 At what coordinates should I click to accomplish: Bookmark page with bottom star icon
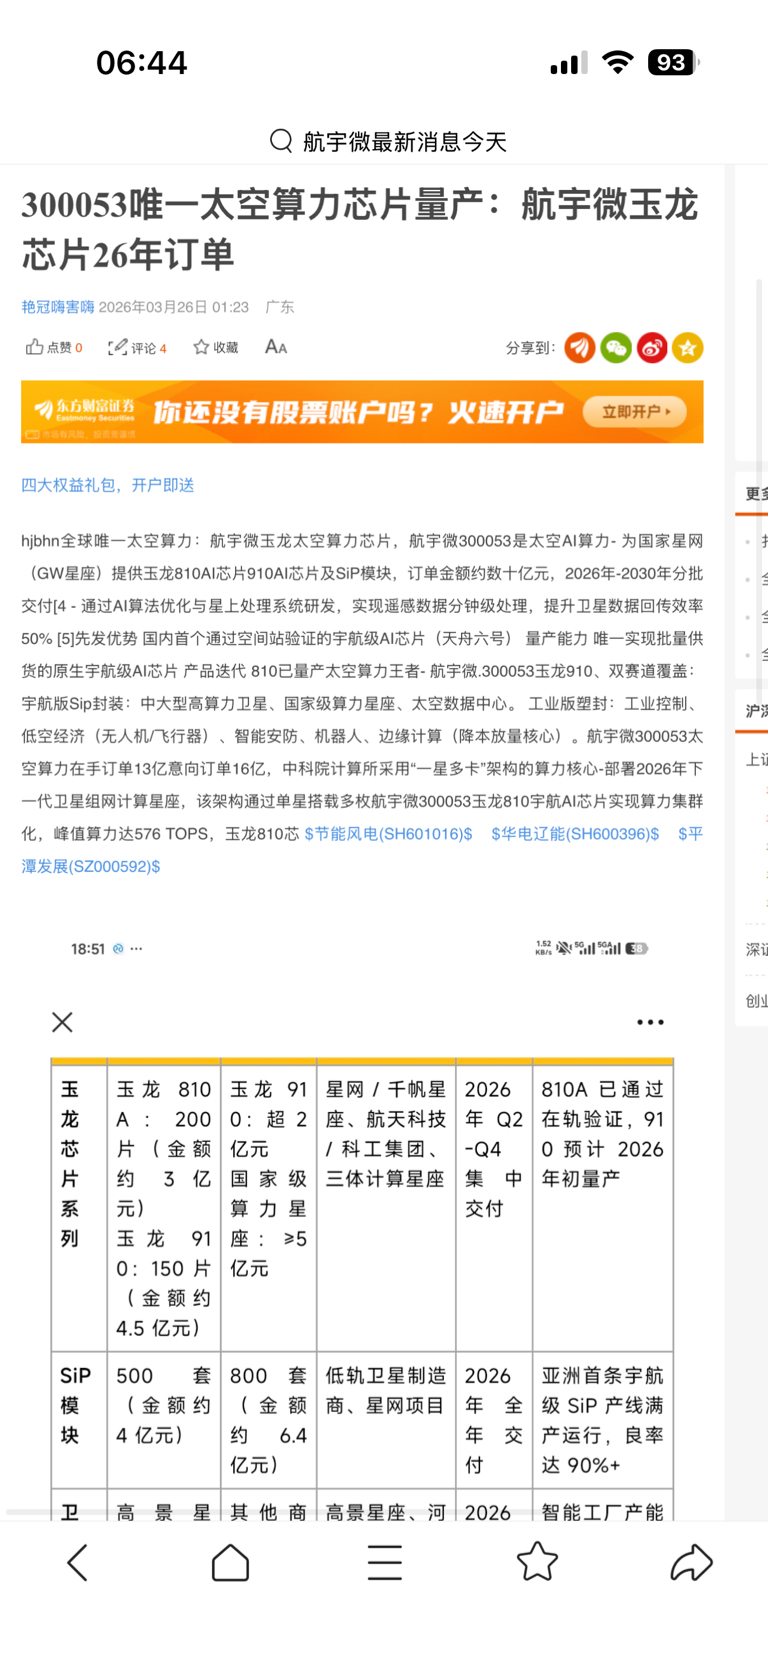coord(537,1561)
